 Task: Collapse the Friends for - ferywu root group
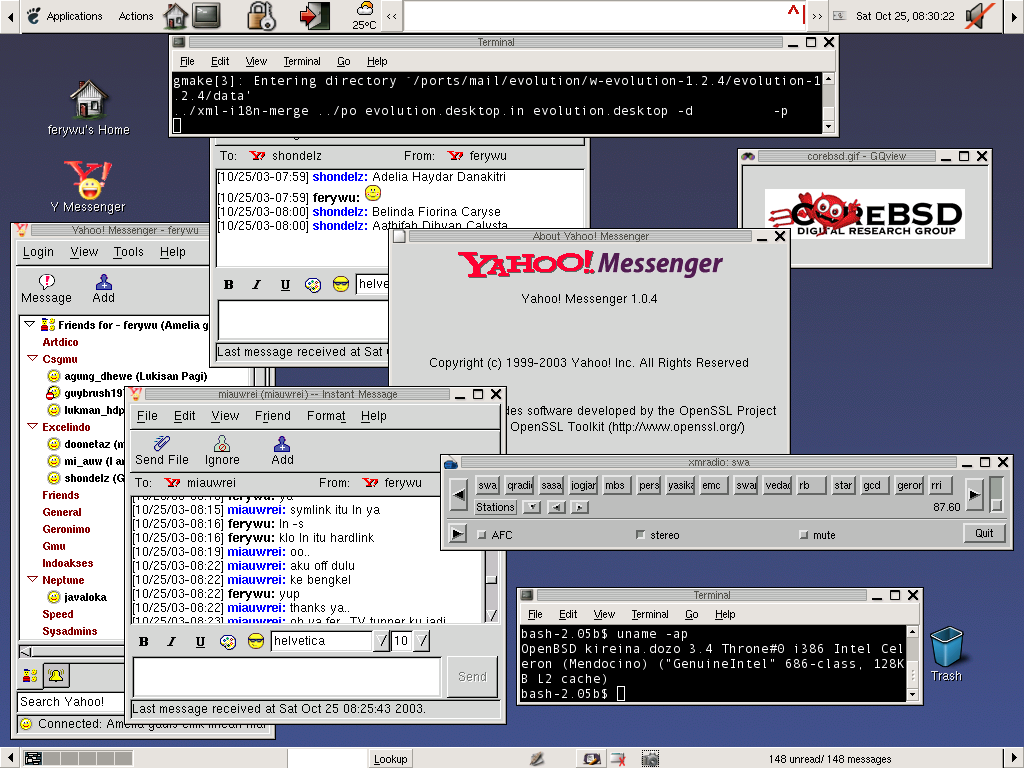tap(29, 325)
